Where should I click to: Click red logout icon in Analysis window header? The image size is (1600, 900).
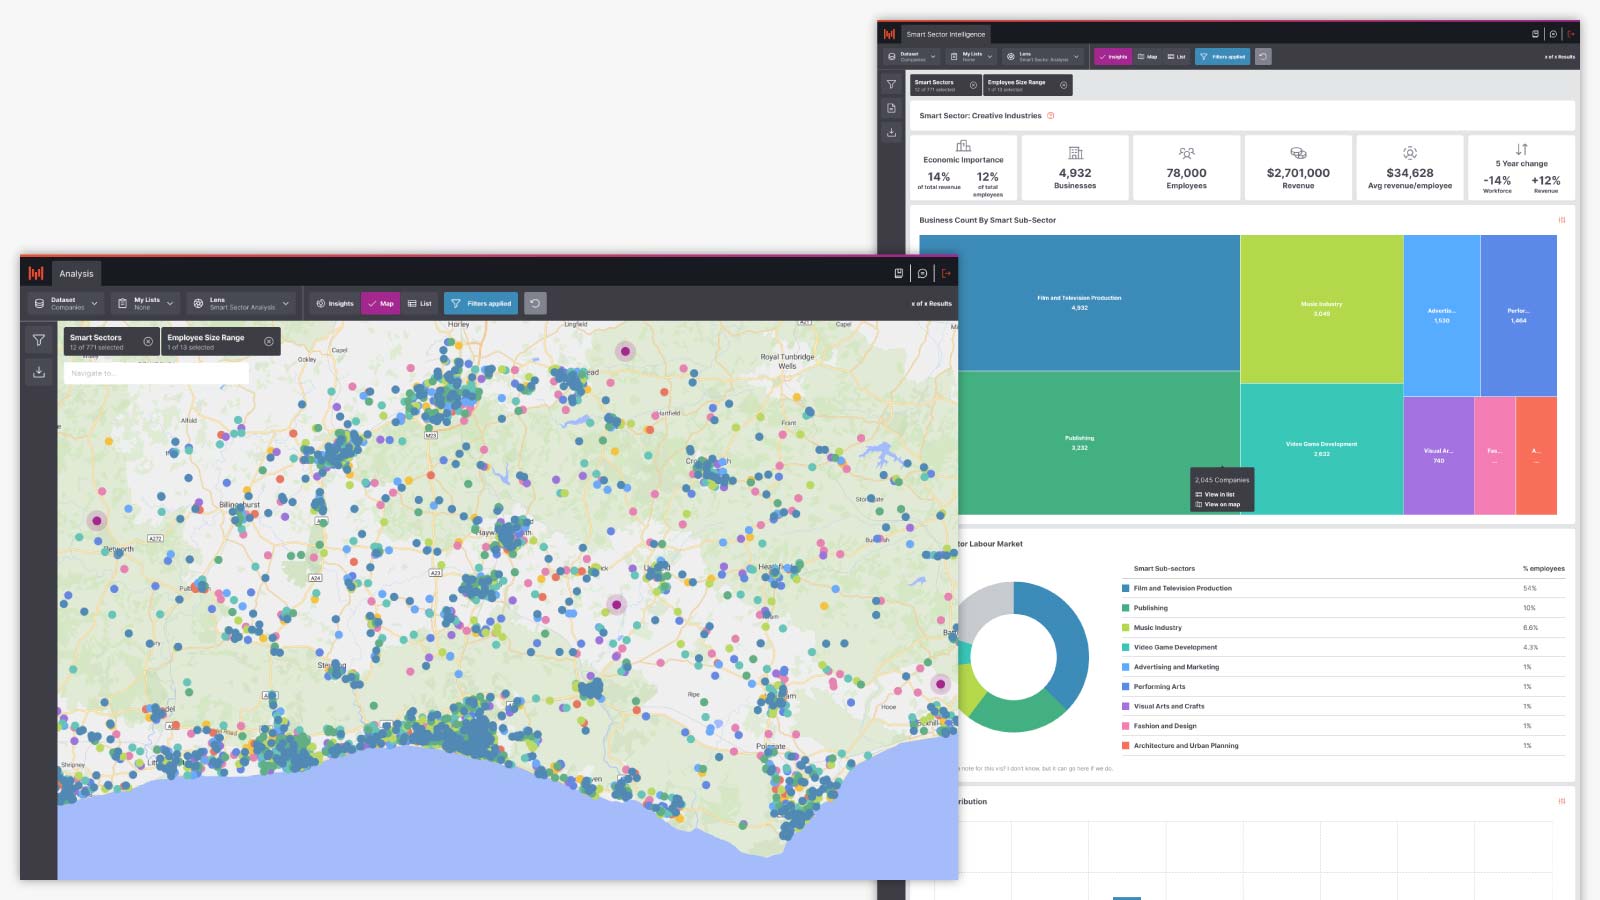click(x=946, y=273)
